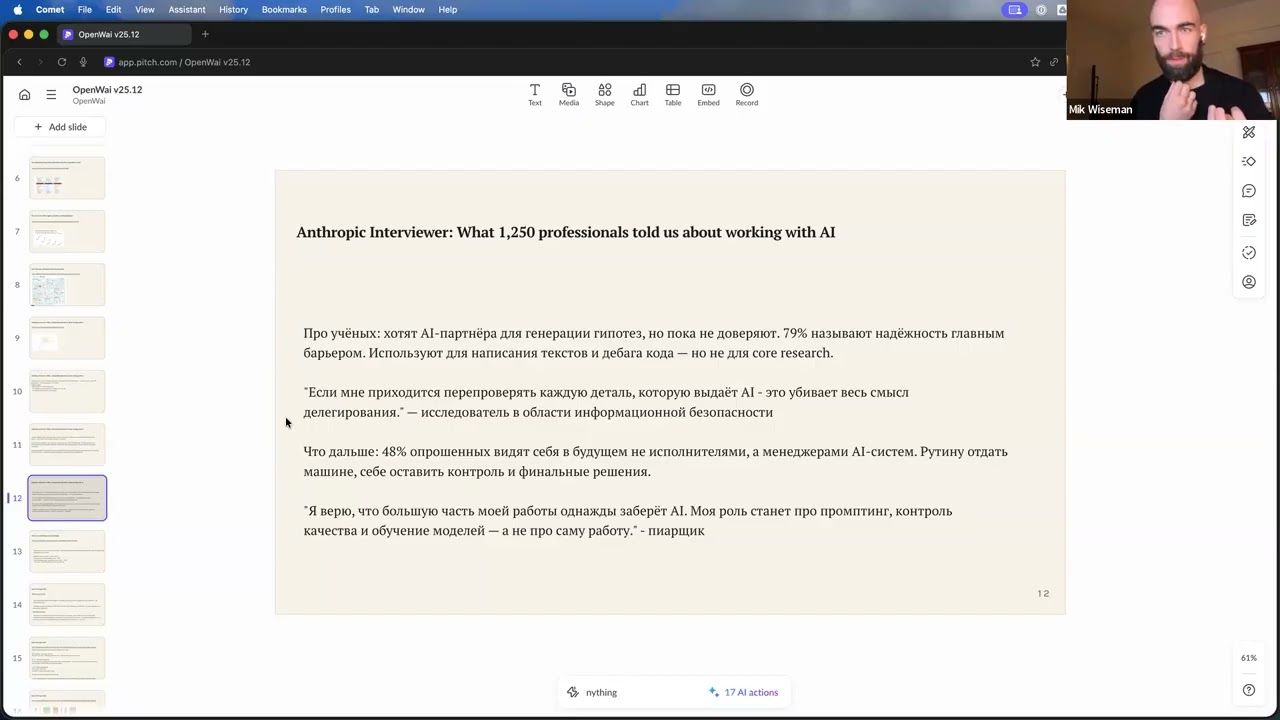The height and width of the screenshot is (720, 1280).
Task: Reload the page
Action: click(62, 62)
